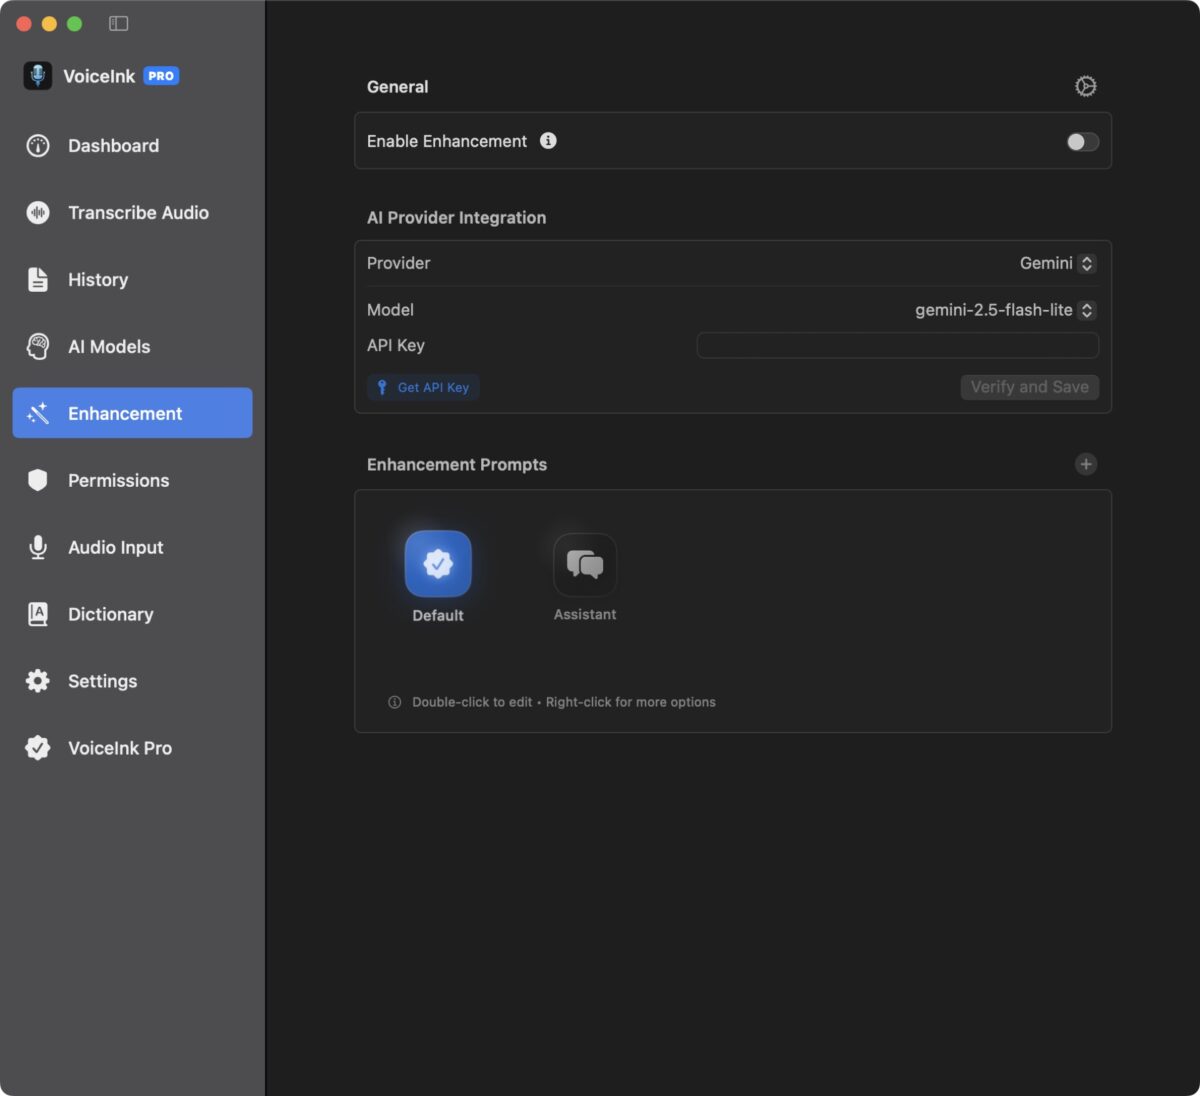The height and width of the screenshot is (1096, 1200).
Task: Open the Model dropdown gemini-2.5-flash-lite
Action: (1005, 310)
